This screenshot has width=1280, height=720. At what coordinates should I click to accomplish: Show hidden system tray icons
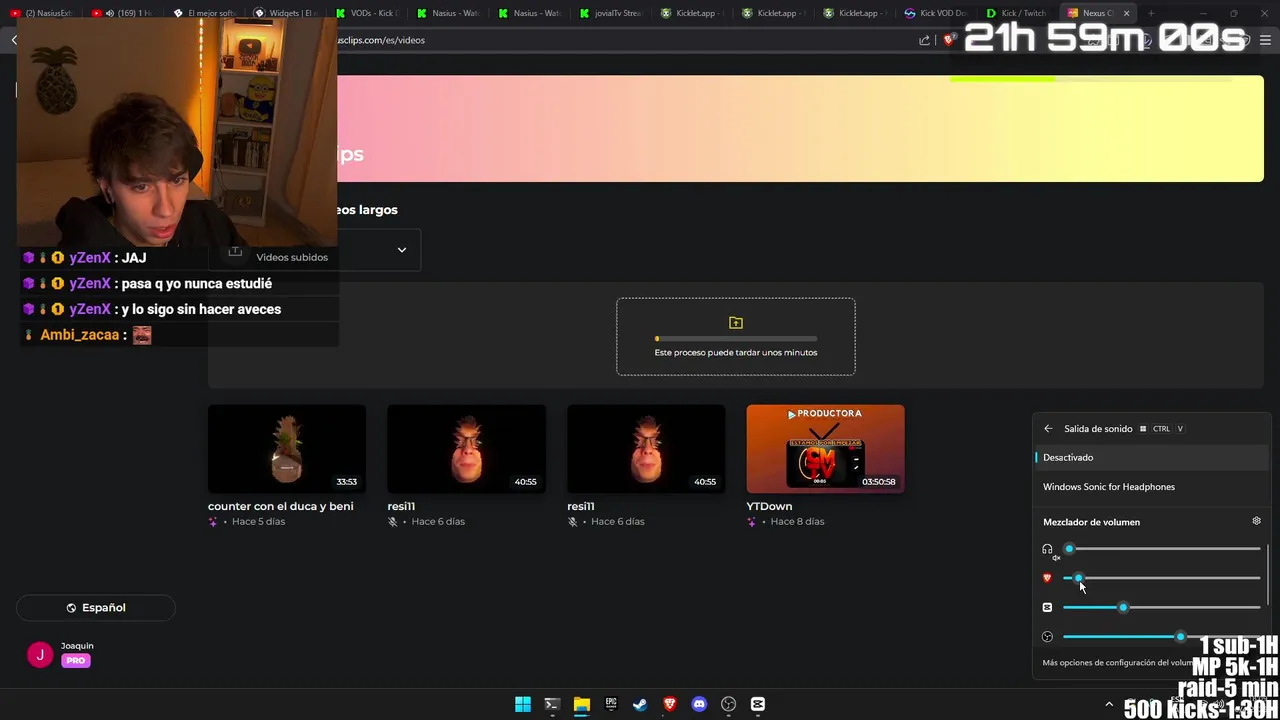click(1108, 704)
